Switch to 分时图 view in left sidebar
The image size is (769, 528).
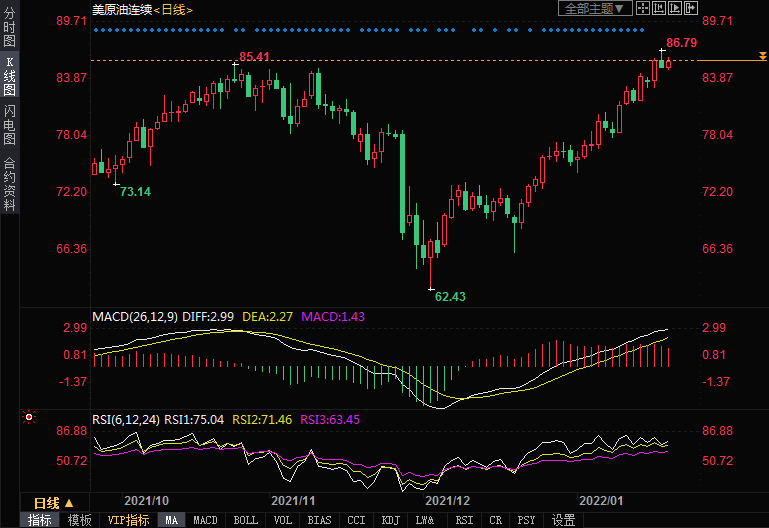[9, 28]
